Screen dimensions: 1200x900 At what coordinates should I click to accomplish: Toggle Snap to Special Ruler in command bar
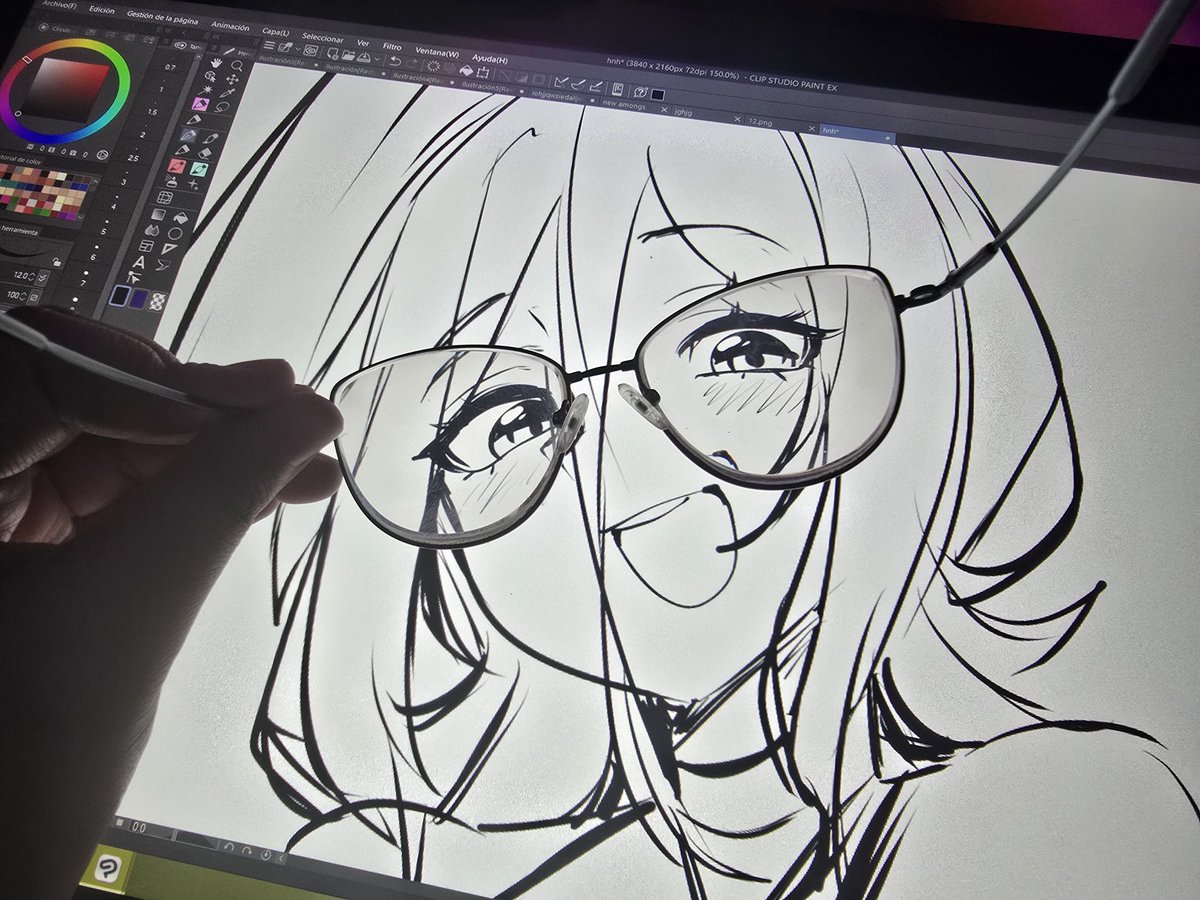(x=578, y=83)
